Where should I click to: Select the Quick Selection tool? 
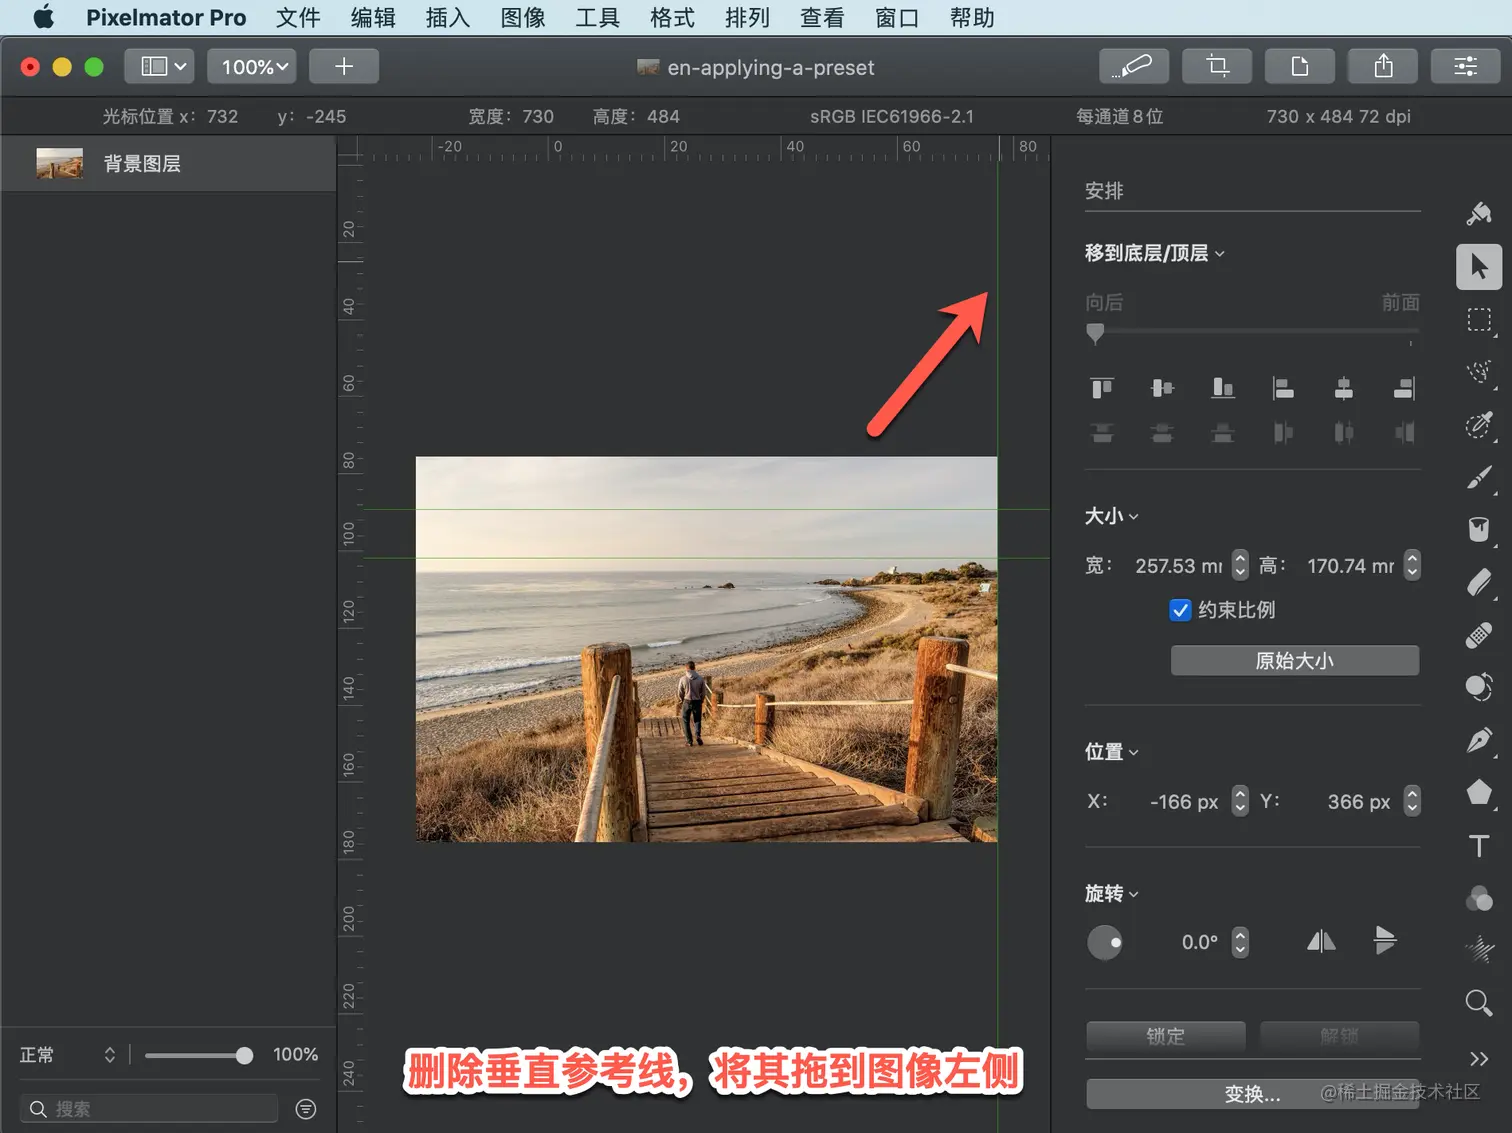click(x=1479, y=373)
